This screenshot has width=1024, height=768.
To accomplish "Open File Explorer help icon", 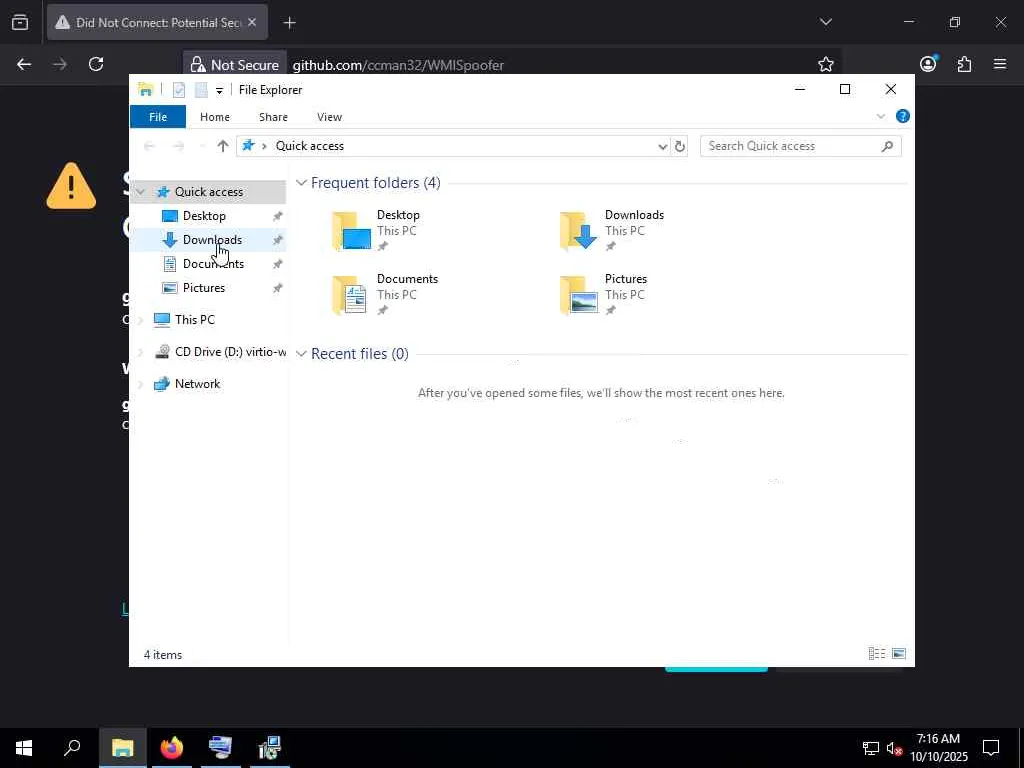I will [903, 116].
